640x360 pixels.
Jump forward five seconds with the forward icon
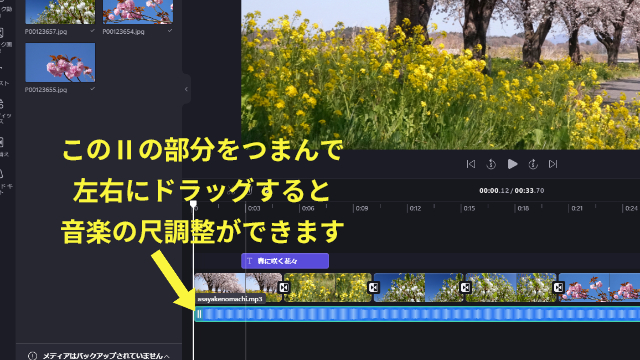pos(533,164)
